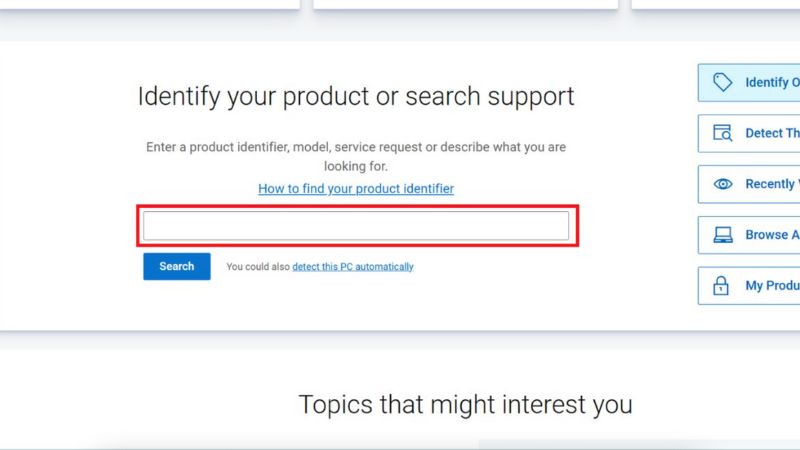Image resolution: width=800 pixels, height=450 pixels.
Task: Select the Identify tab label
Action: [772, 82]
